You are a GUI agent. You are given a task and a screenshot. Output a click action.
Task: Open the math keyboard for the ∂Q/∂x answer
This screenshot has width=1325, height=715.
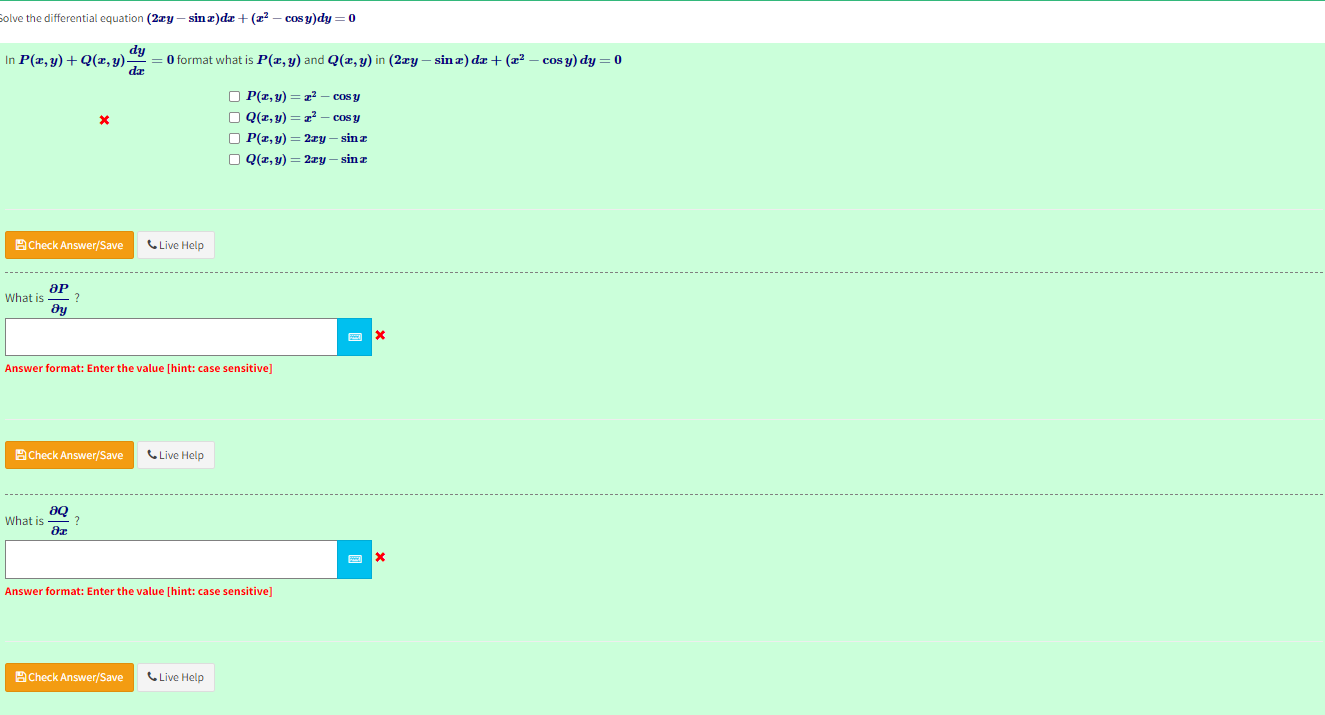point(355,559)
